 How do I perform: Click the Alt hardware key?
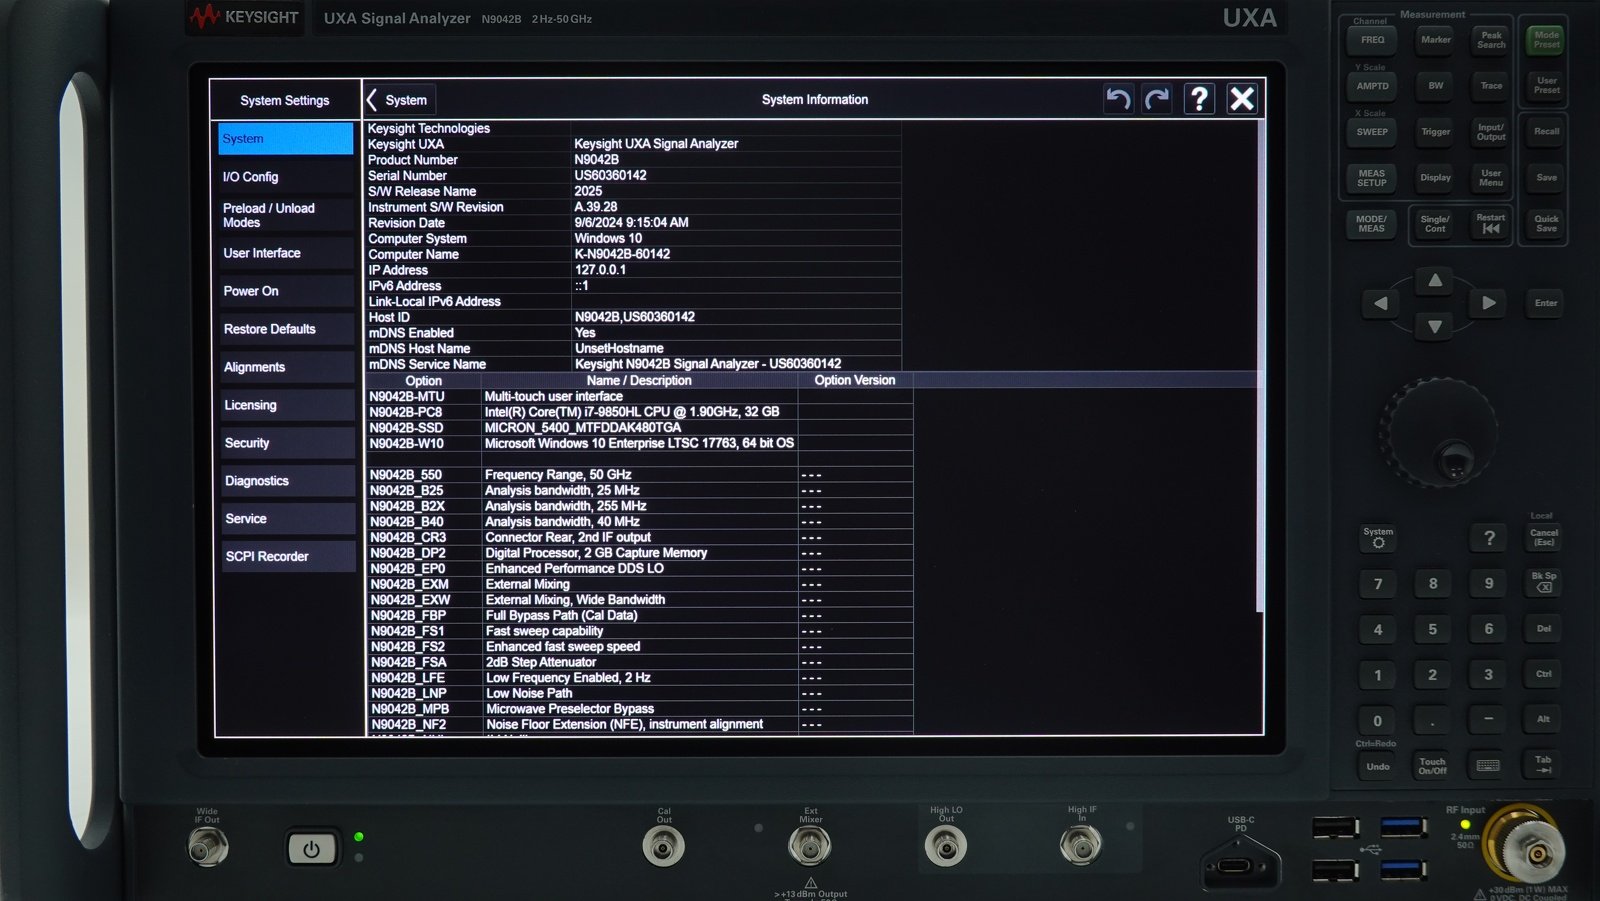coord(1544,719)
